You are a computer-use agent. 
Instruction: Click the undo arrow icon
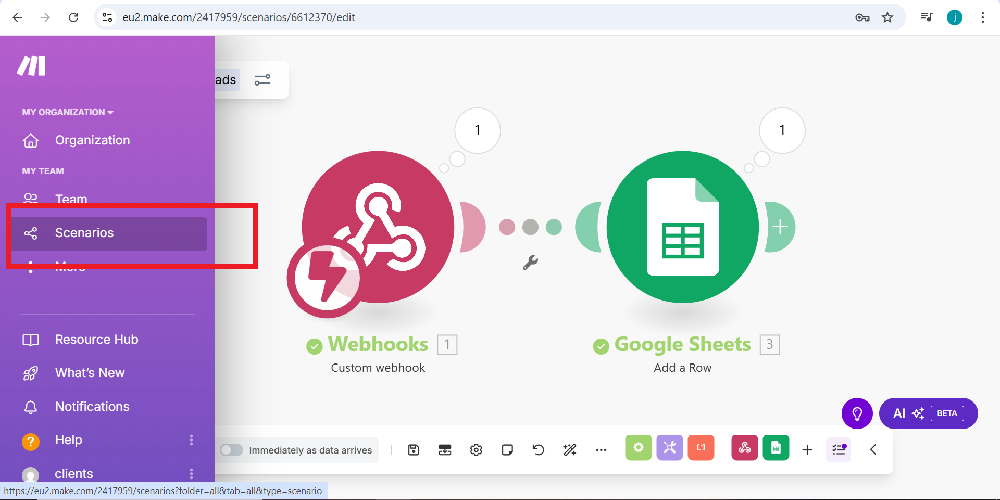coord(538,450)
